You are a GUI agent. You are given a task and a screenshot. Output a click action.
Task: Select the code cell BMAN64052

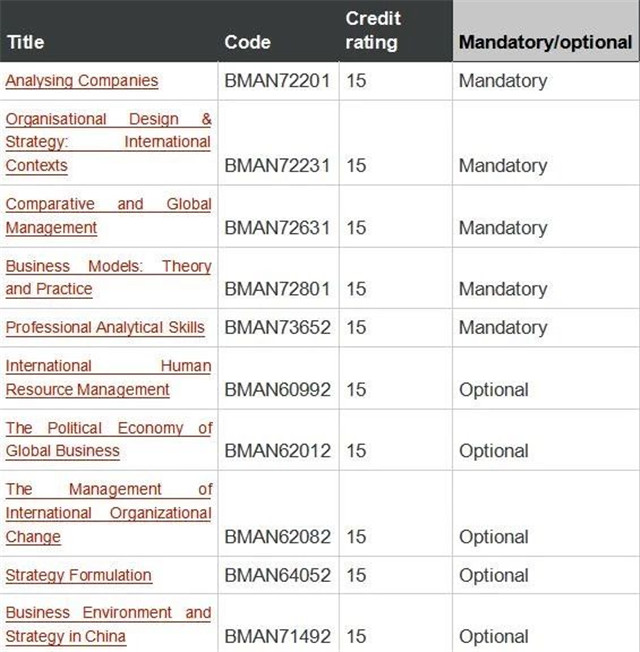[x=277, y=575]
